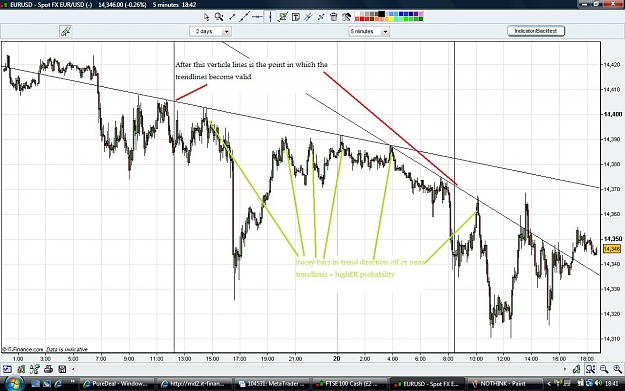Open the Windows Start orb
The width and height of the screenshot is (625, 391).
point(14,383)
